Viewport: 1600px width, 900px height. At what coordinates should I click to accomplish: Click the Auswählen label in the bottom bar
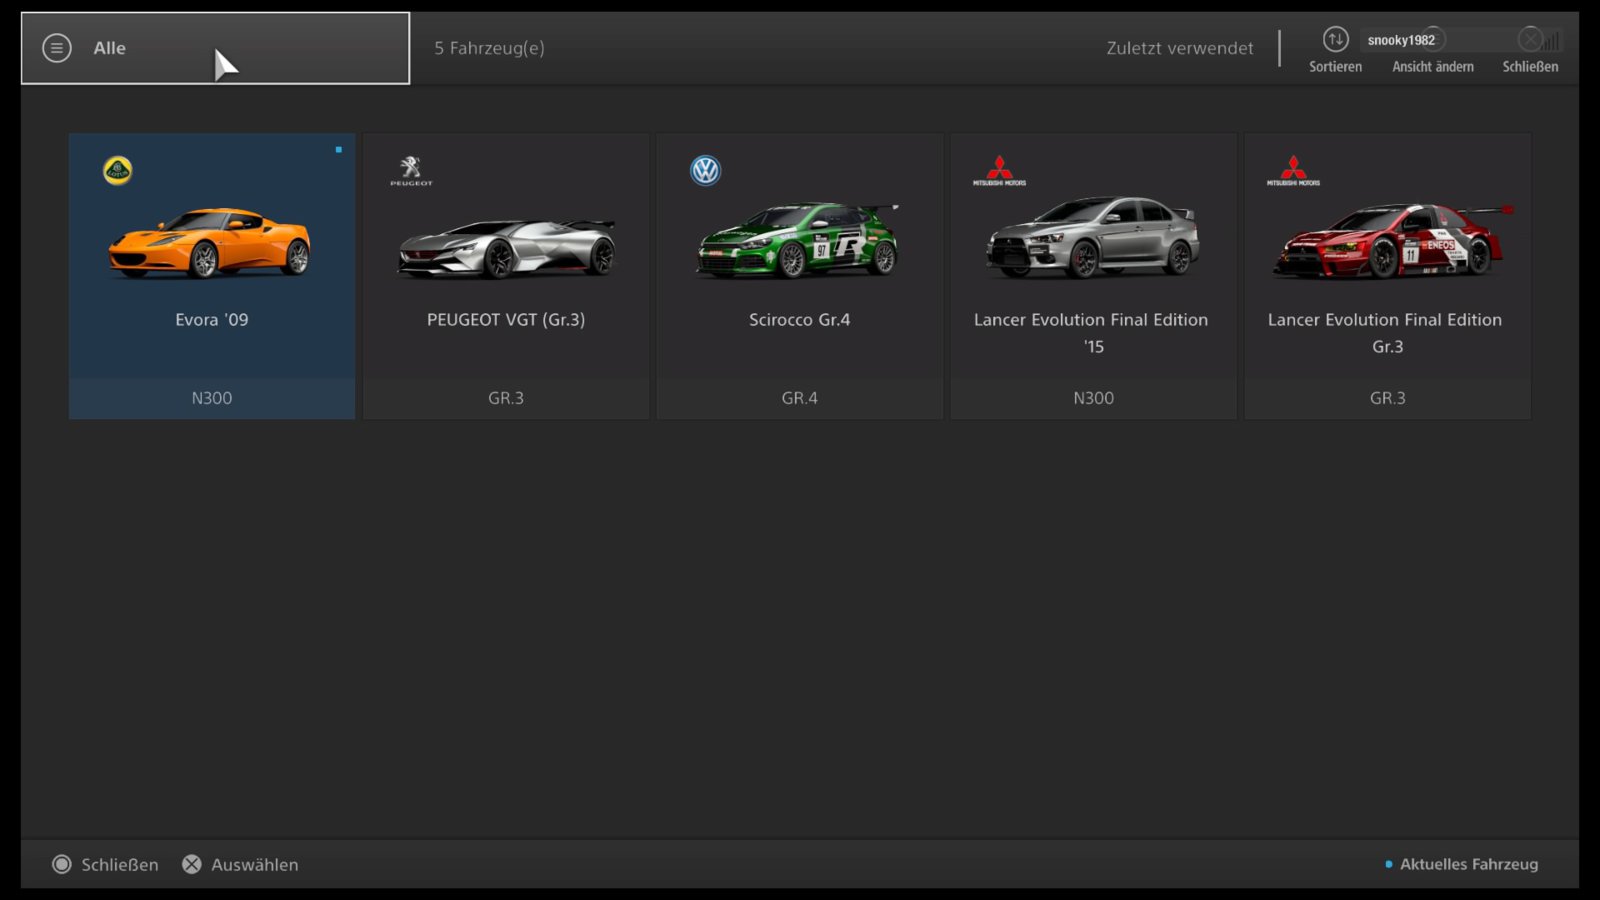click(255, 865)
